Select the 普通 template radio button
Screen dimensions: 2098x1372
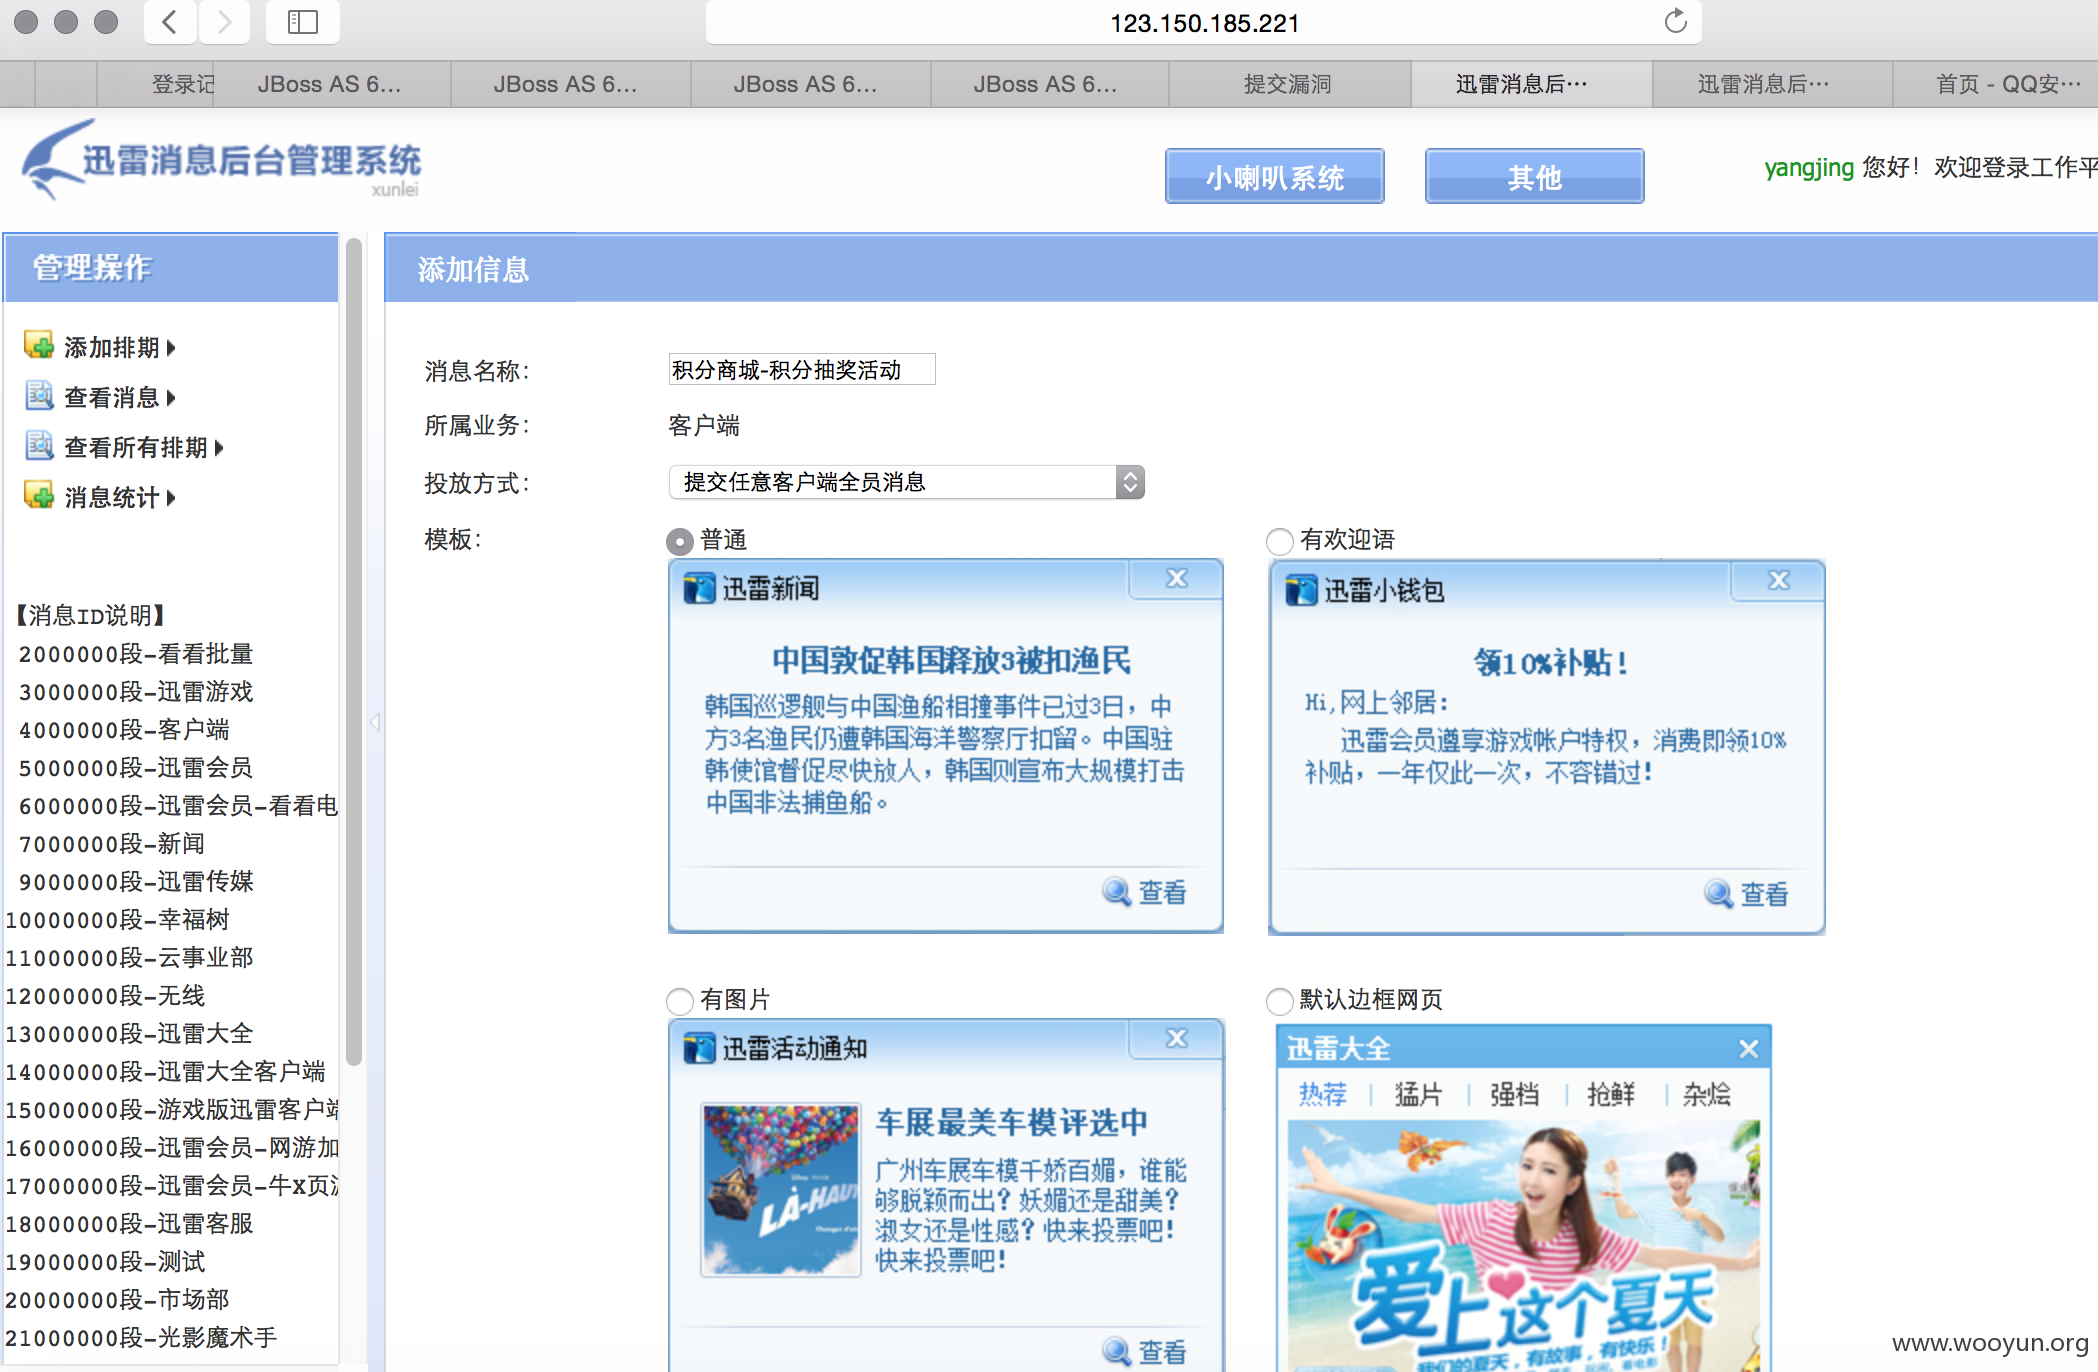pyautogui.click(x=680, y=541)
